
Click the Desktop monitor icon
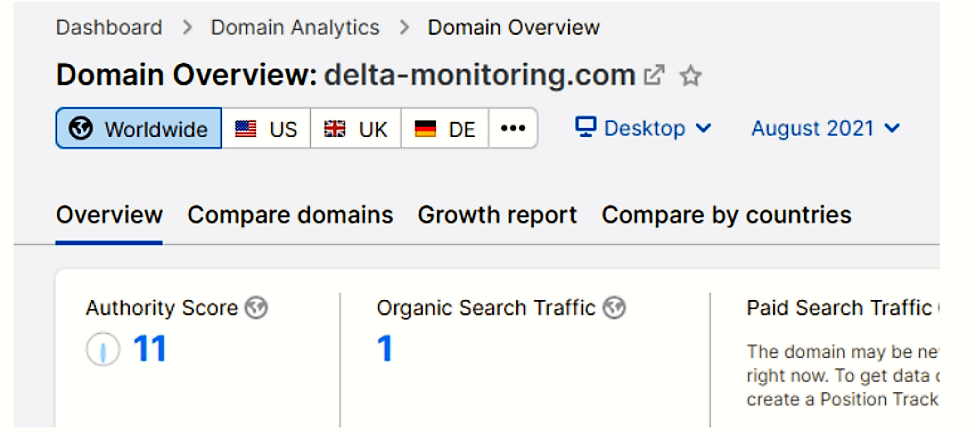click(x=586, y=127)
